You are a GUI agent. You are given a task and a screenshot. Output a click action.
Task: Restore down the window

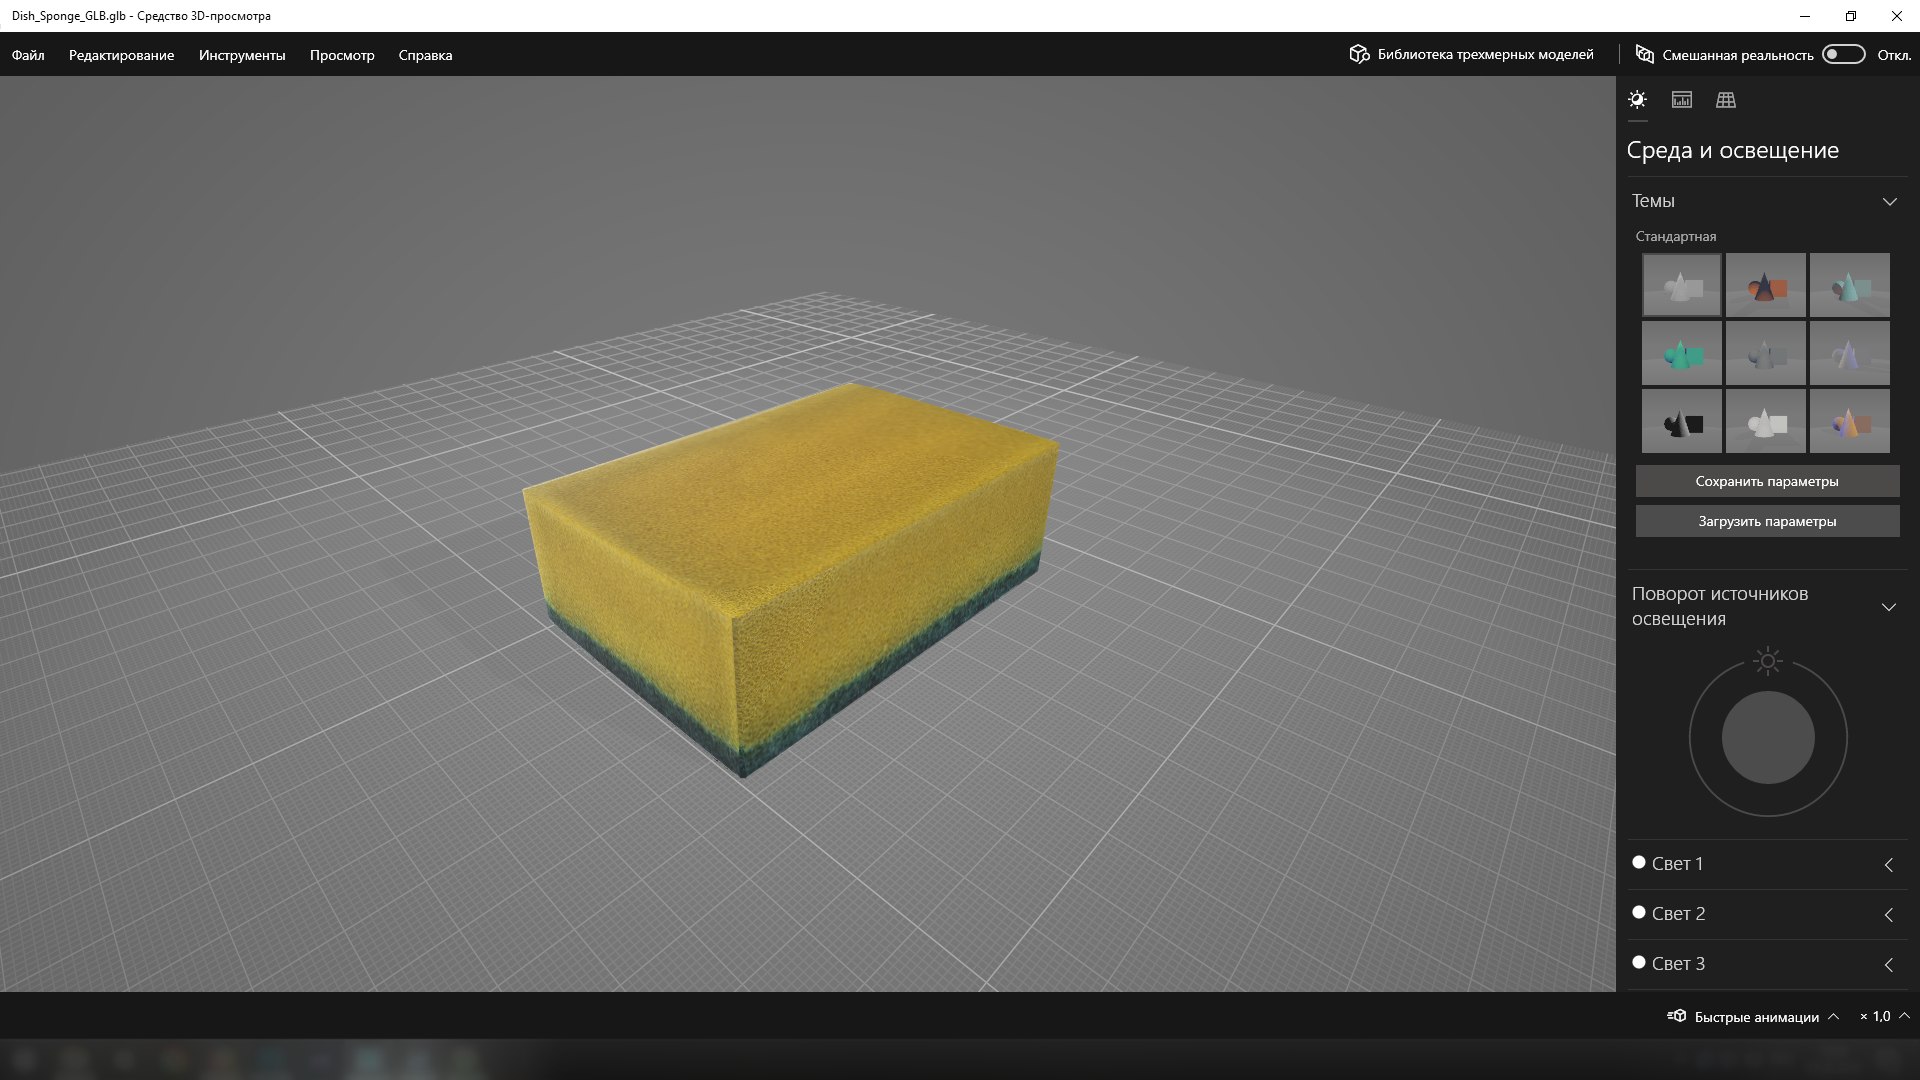coord(1851,16)
